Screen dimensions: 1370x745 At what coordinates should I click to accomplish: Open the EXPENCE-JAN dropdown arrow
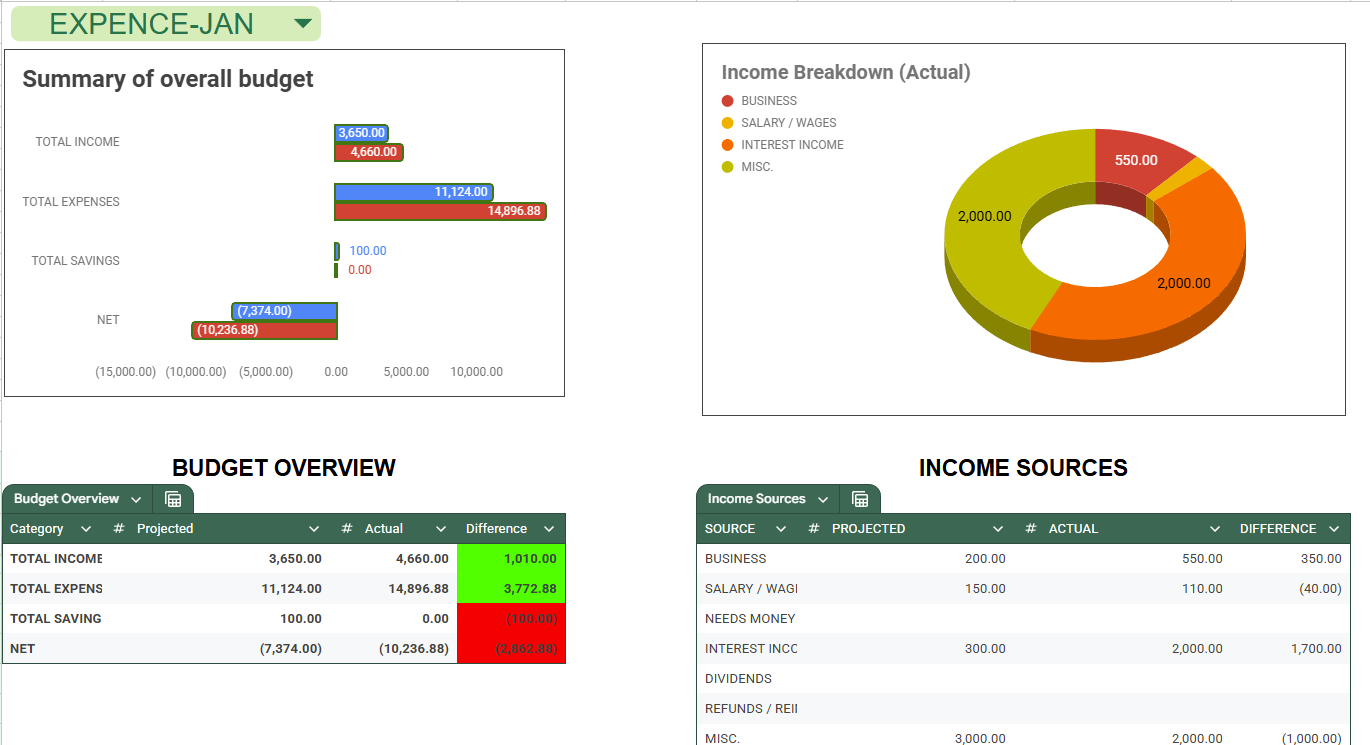coord(302,24)
